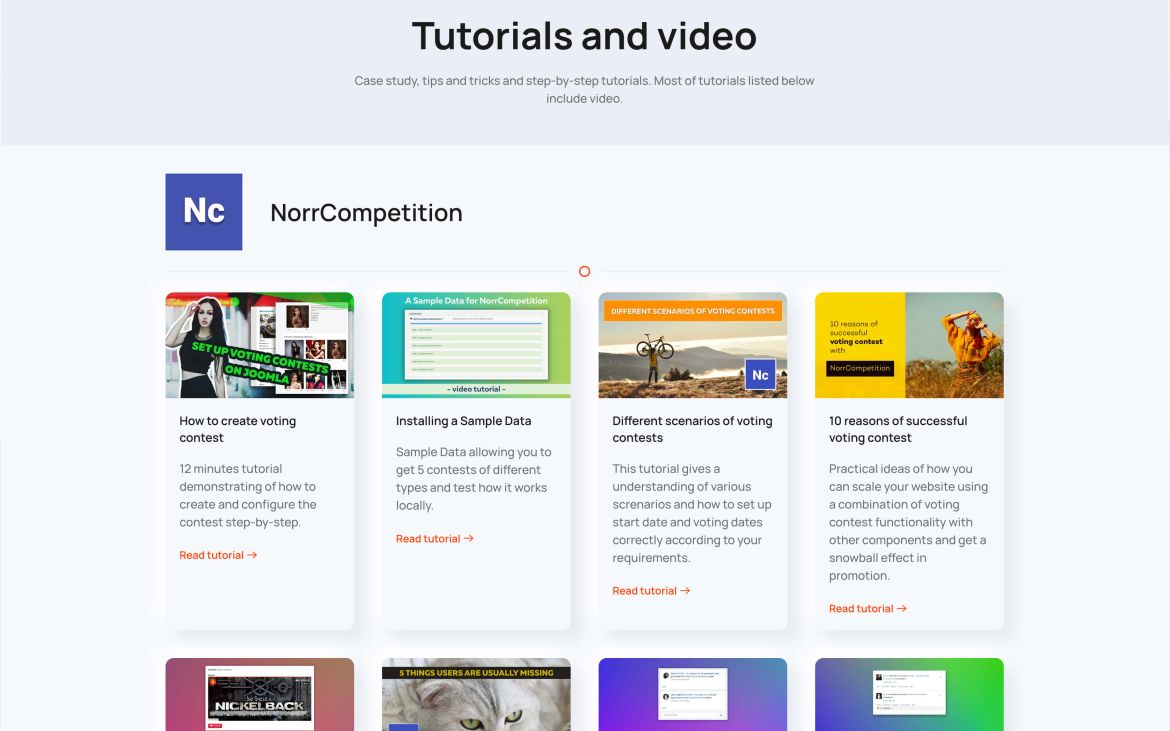
Task: Click 'Different scenarios of voting contests' card title
Action: (692, 429)
